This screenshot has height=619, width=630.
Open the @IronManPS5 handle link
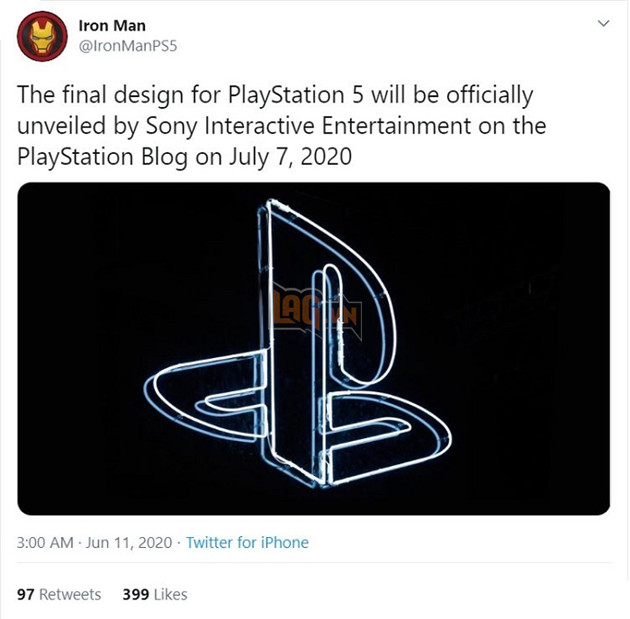click(x=128, y=46)
